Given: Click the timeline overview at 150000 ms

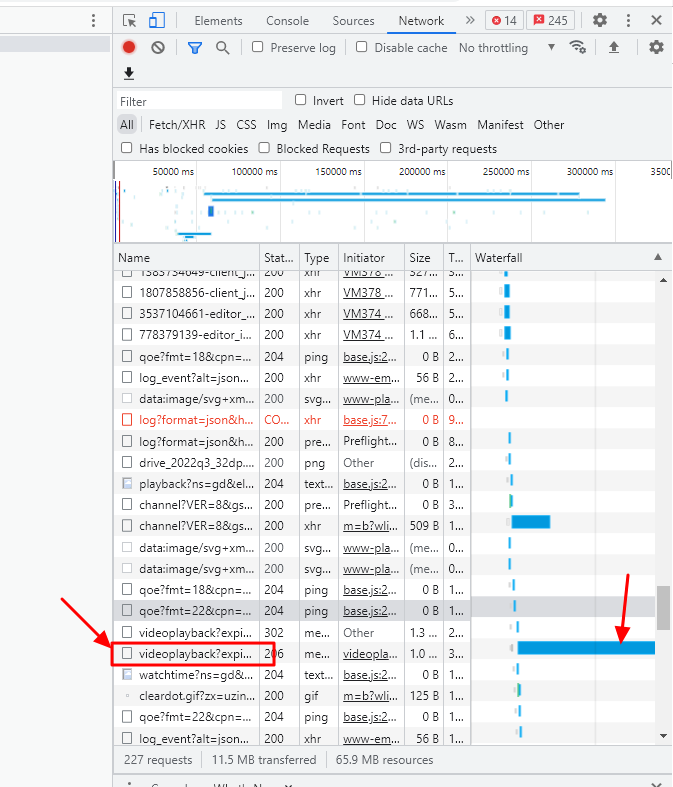Looking at the screenshot, I should click(x=338, y=171).
